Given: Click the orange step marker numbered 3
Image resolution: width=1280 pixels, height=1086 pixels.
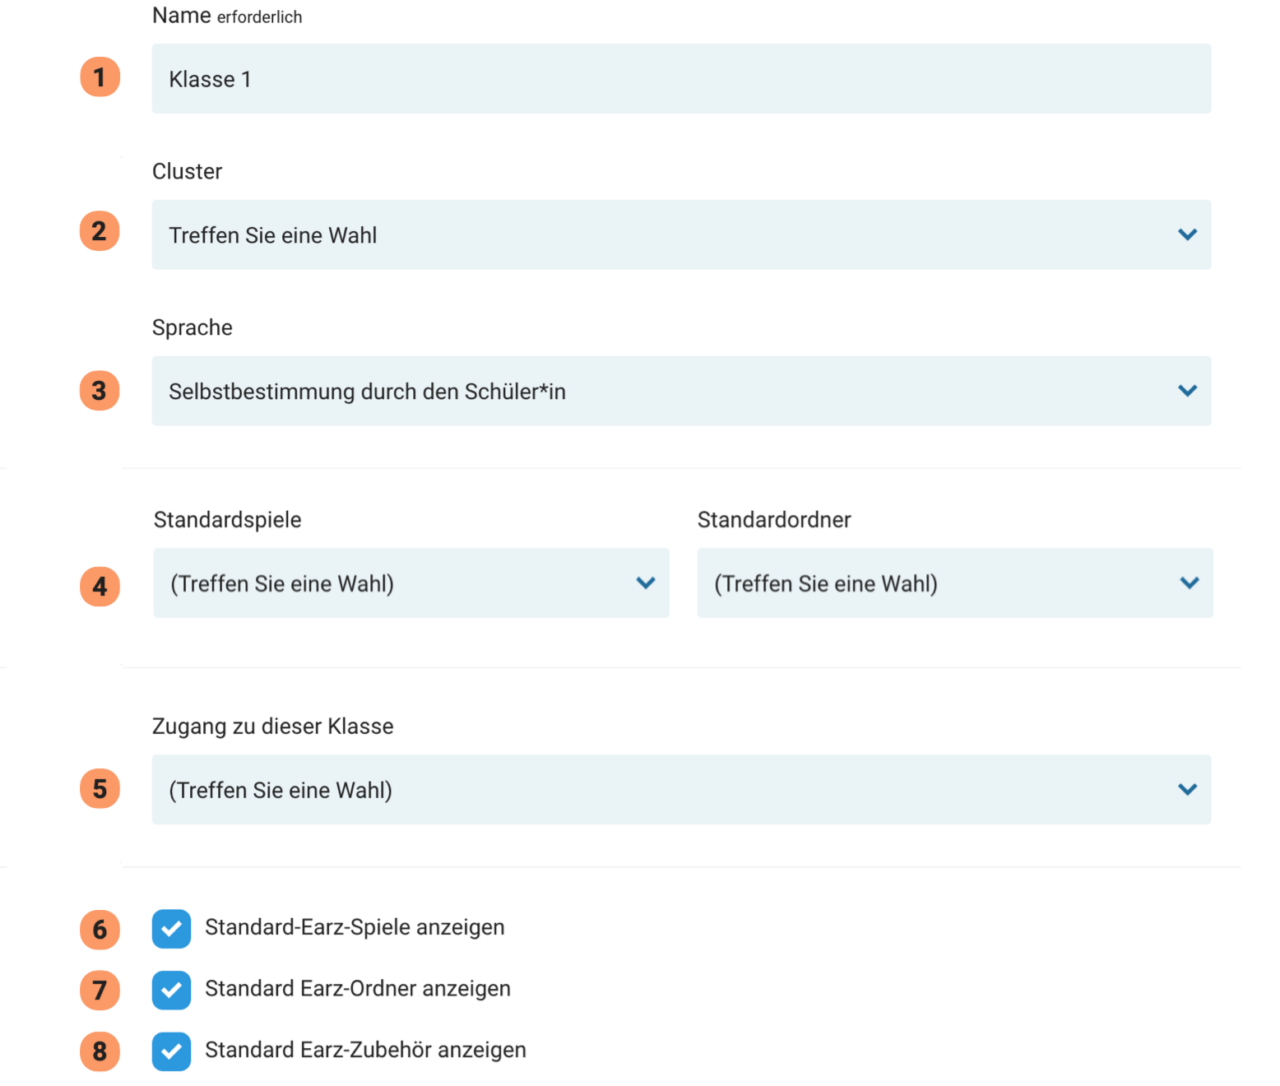Looking at the screenshot, I should [x=99, y=391].
